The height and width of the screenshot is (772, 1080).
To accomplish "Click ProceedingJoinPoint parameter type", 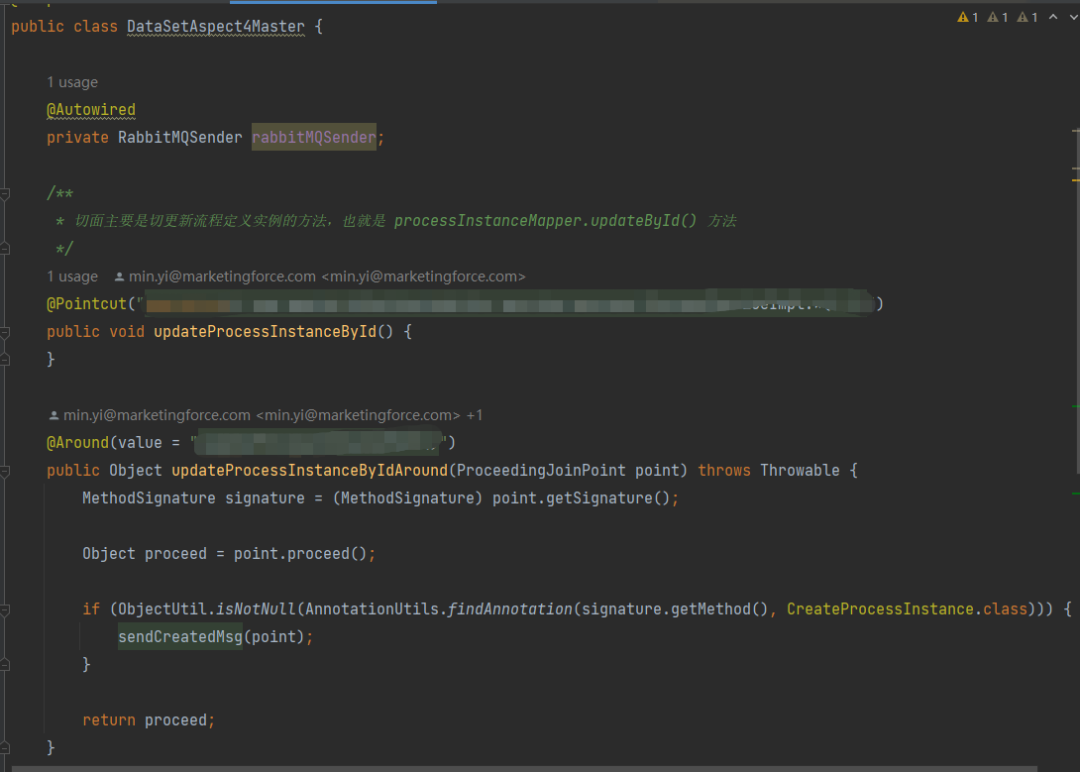I will pos(541,471).
